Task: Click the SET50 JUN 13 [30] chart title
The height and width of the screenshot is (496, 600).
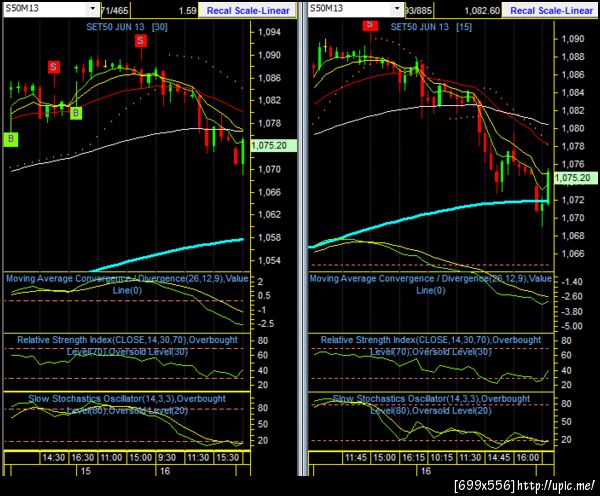Action: click(127, 27)
